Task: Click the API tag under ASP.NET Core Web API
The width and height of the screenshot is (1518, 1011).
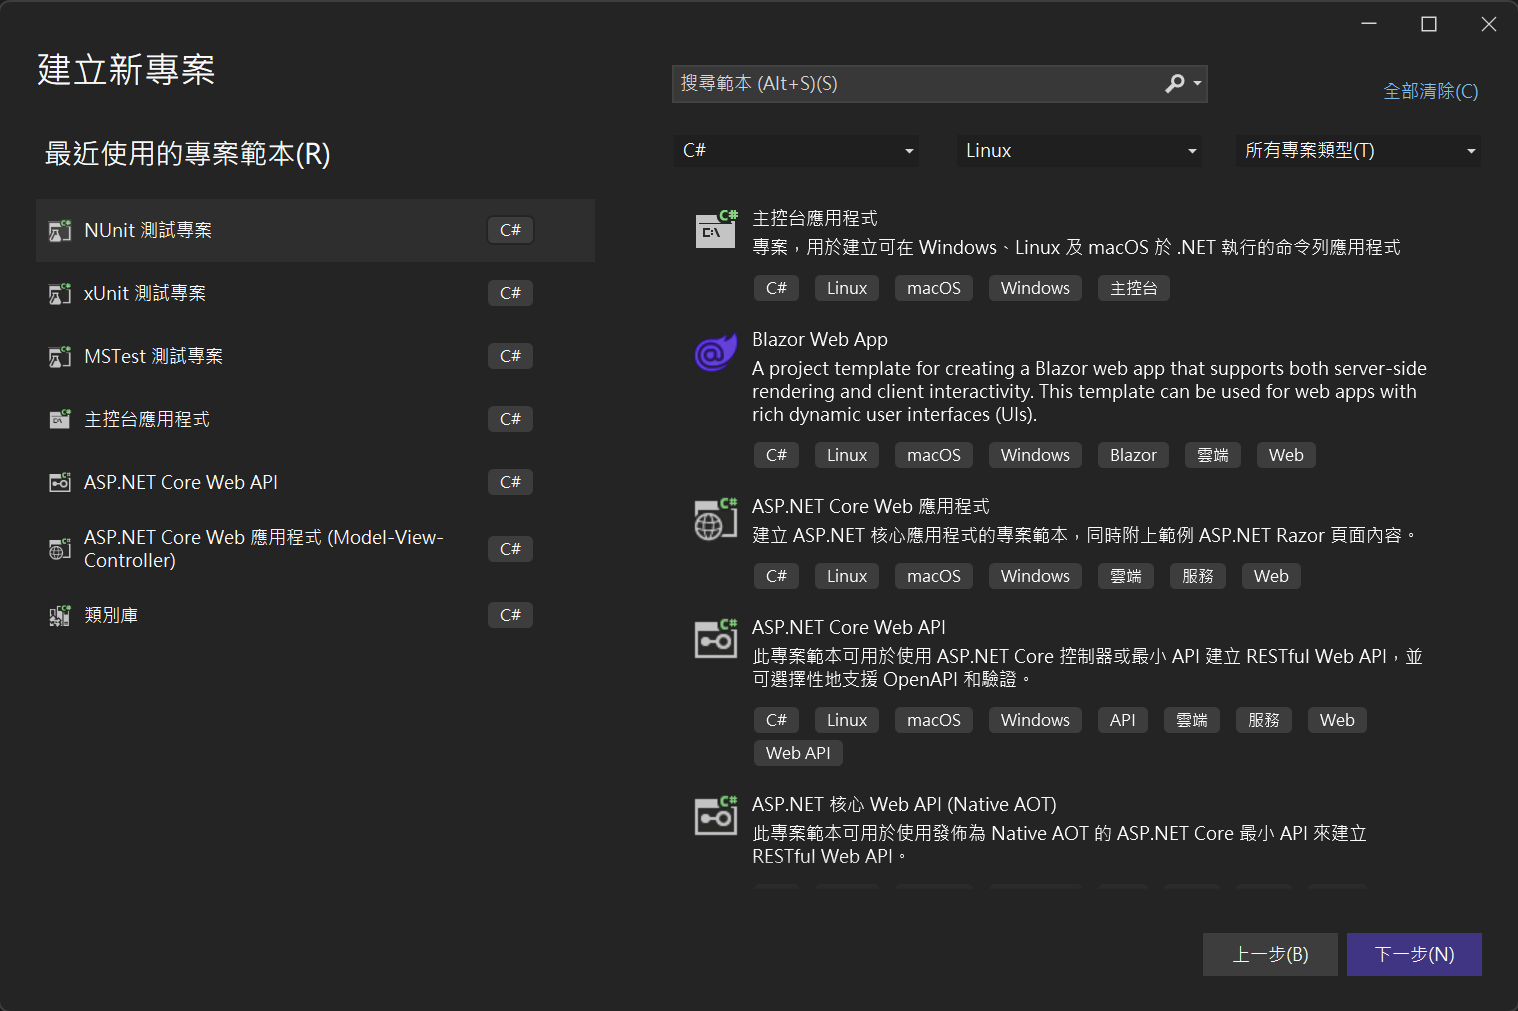Action: 1123,721
